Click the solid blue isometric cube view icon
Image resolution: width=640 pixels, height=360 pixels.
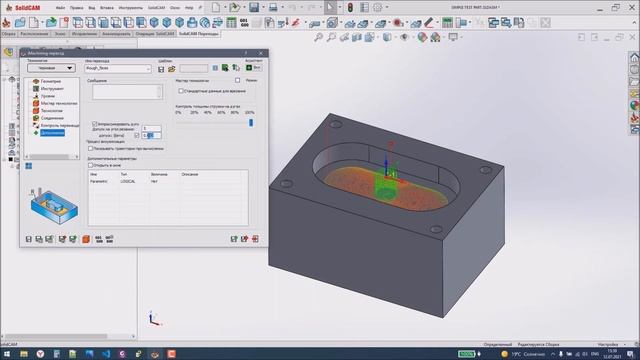[x=154, y=23]
